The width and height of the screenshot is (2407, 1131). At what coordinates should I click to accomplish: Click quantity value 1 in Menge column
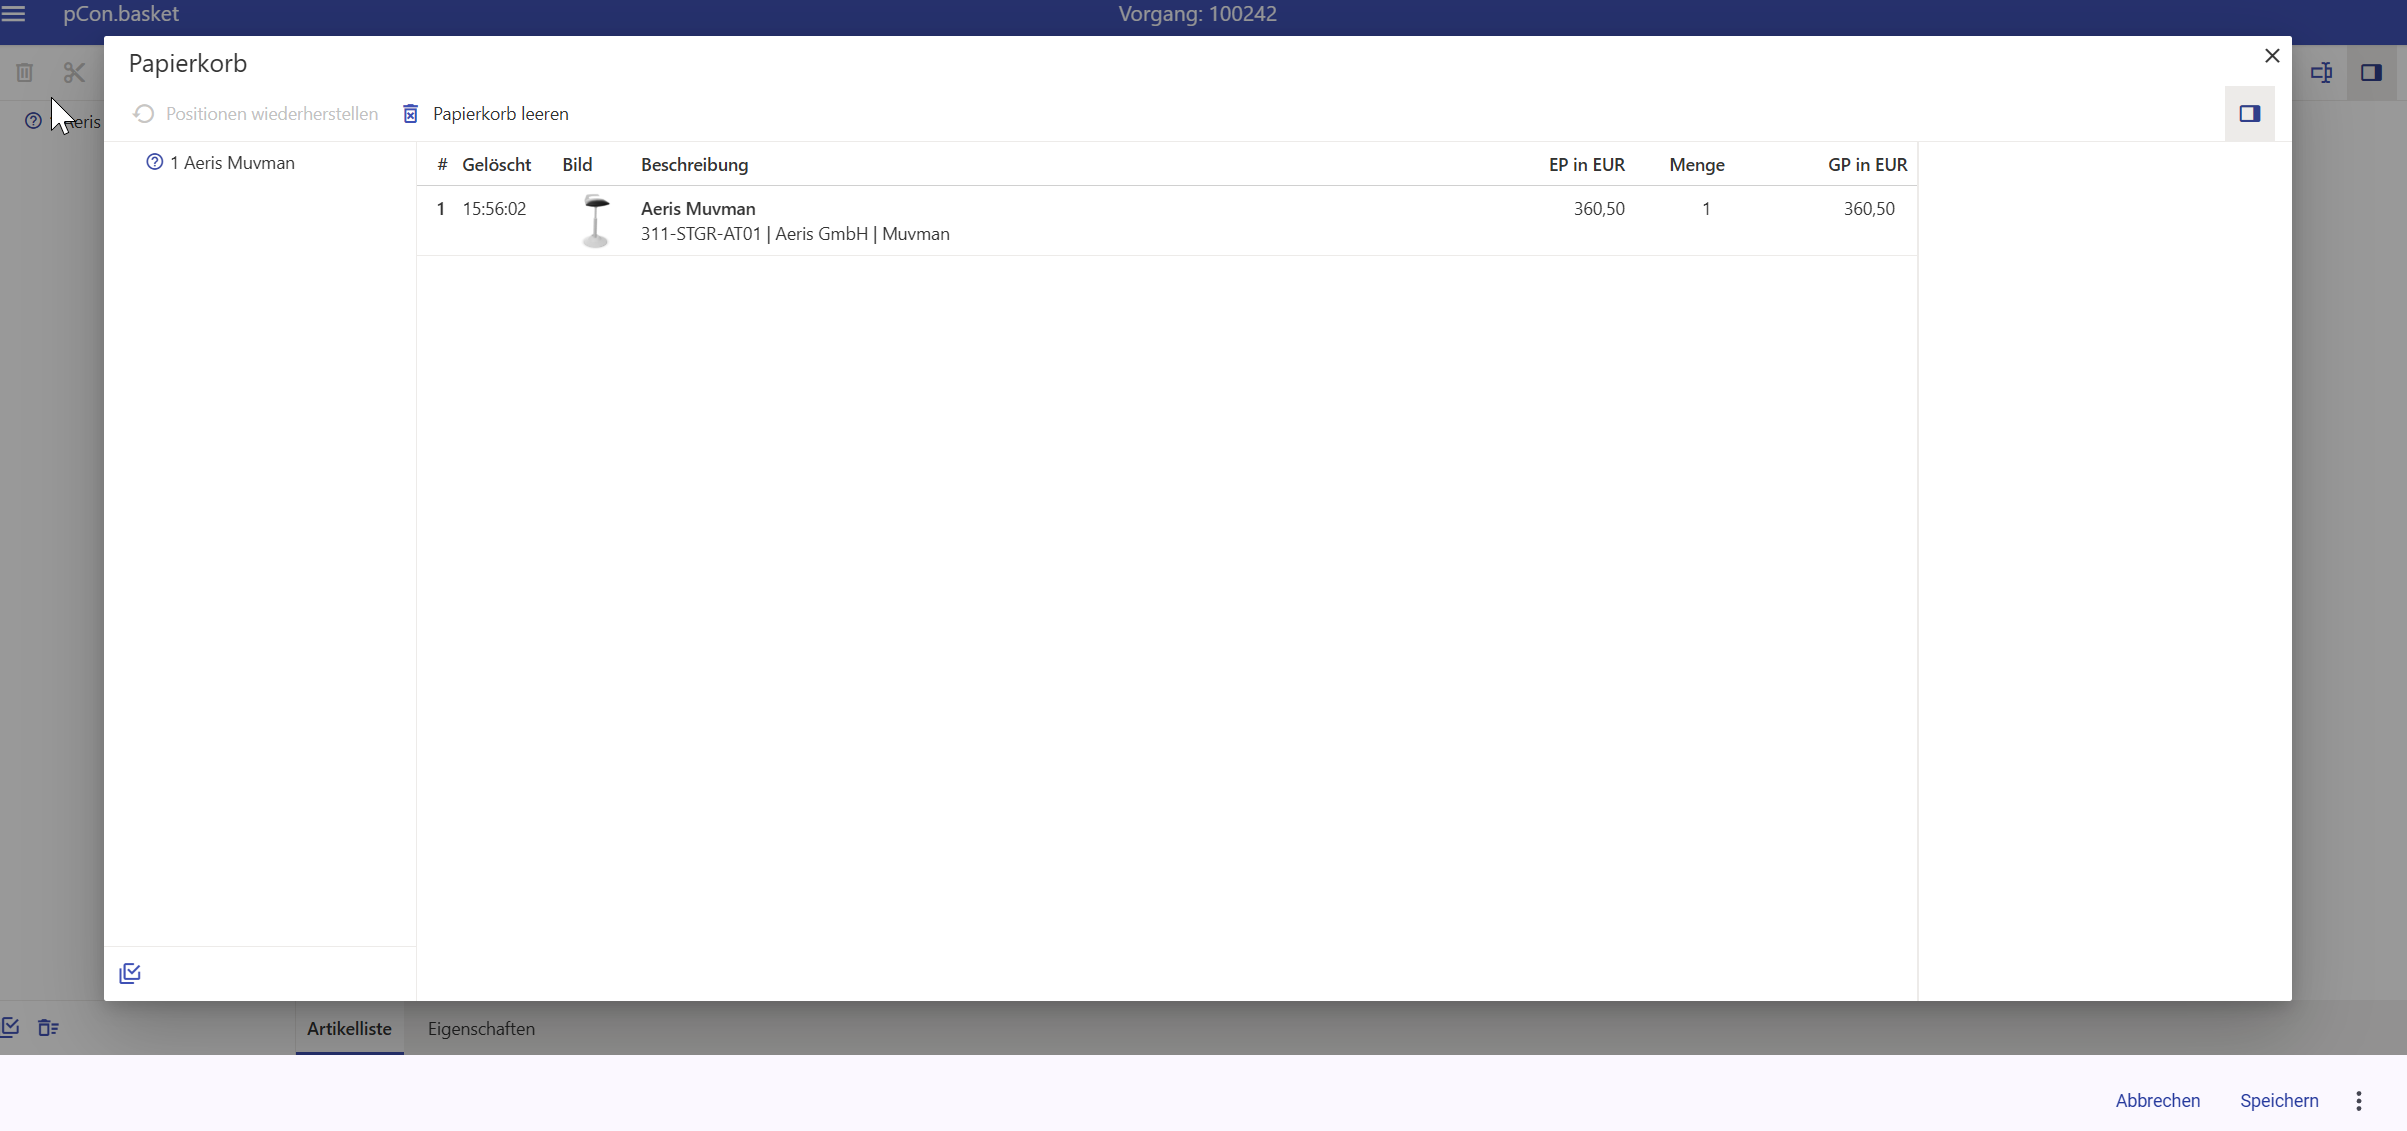pyautogui.click(x=1706, y=209)
